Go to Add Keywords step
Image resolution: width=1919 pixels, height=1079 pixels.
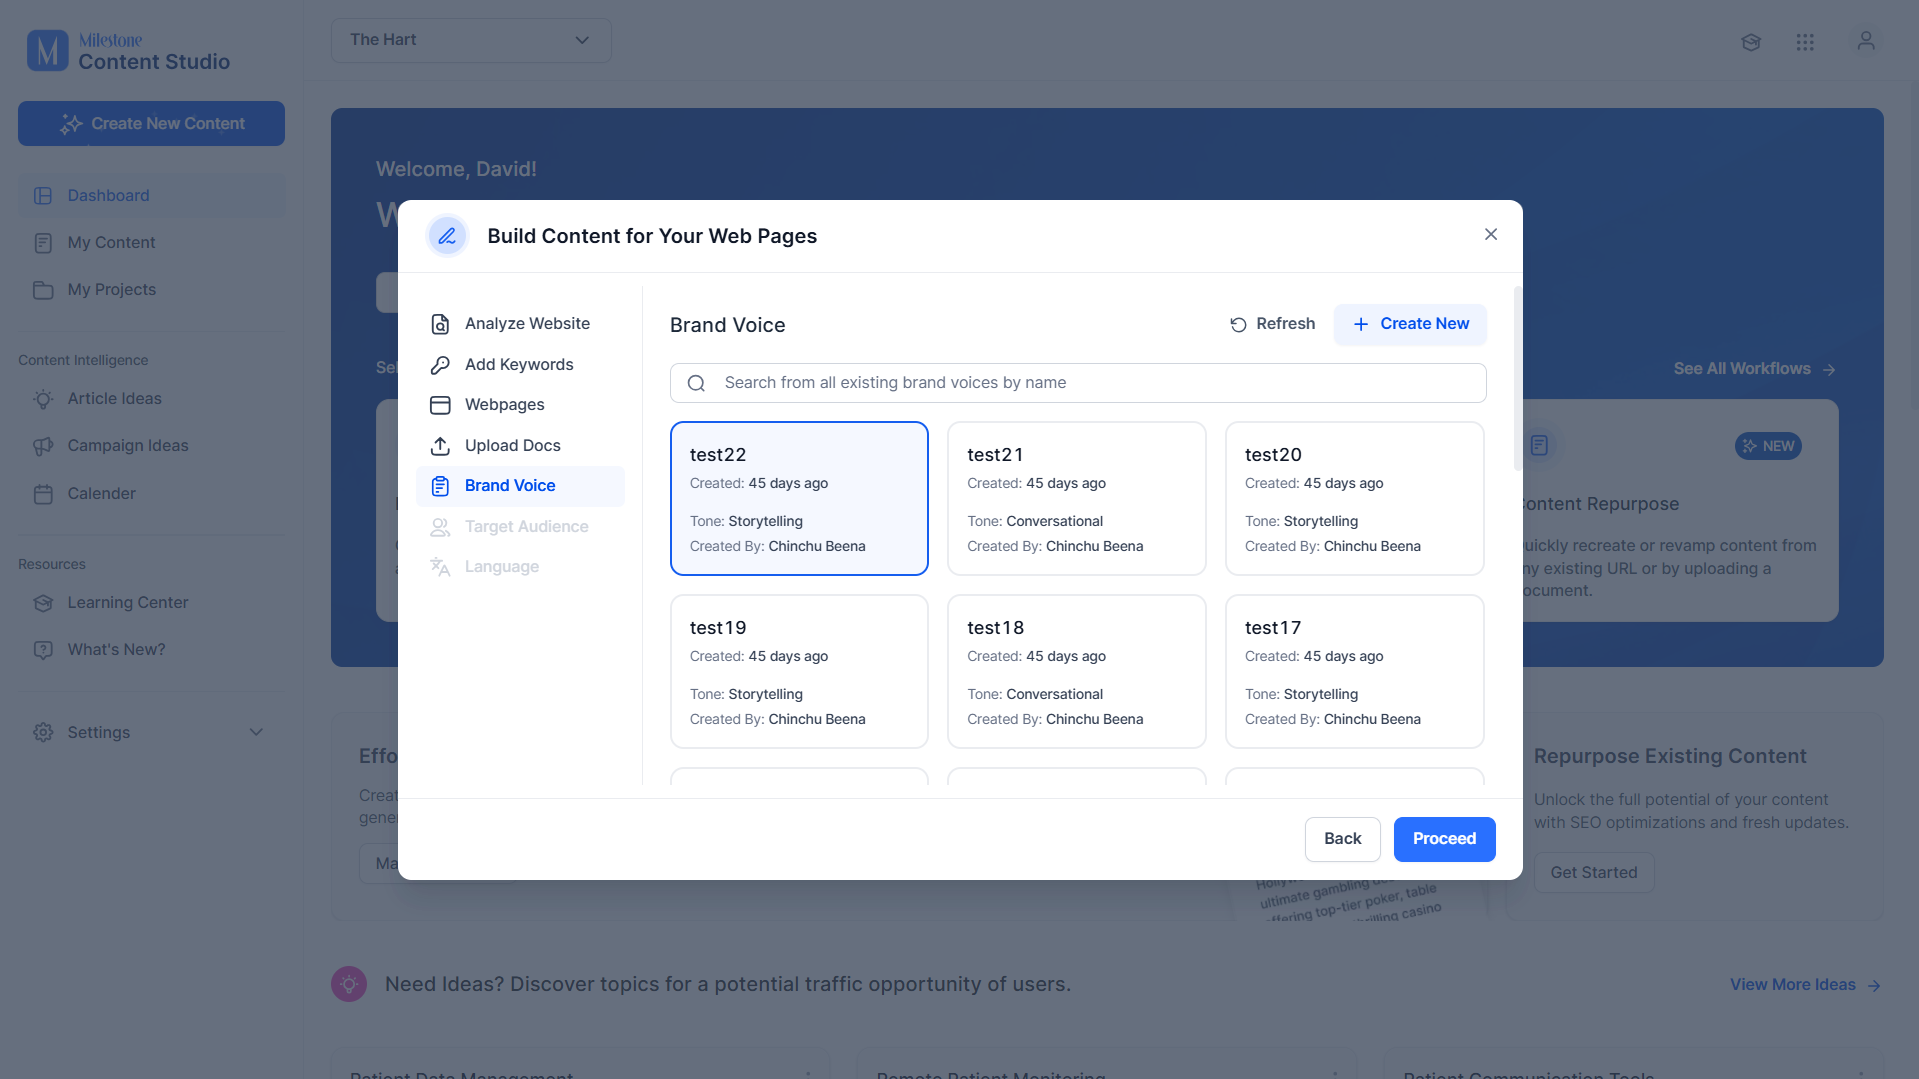click(x=520, y=365)
